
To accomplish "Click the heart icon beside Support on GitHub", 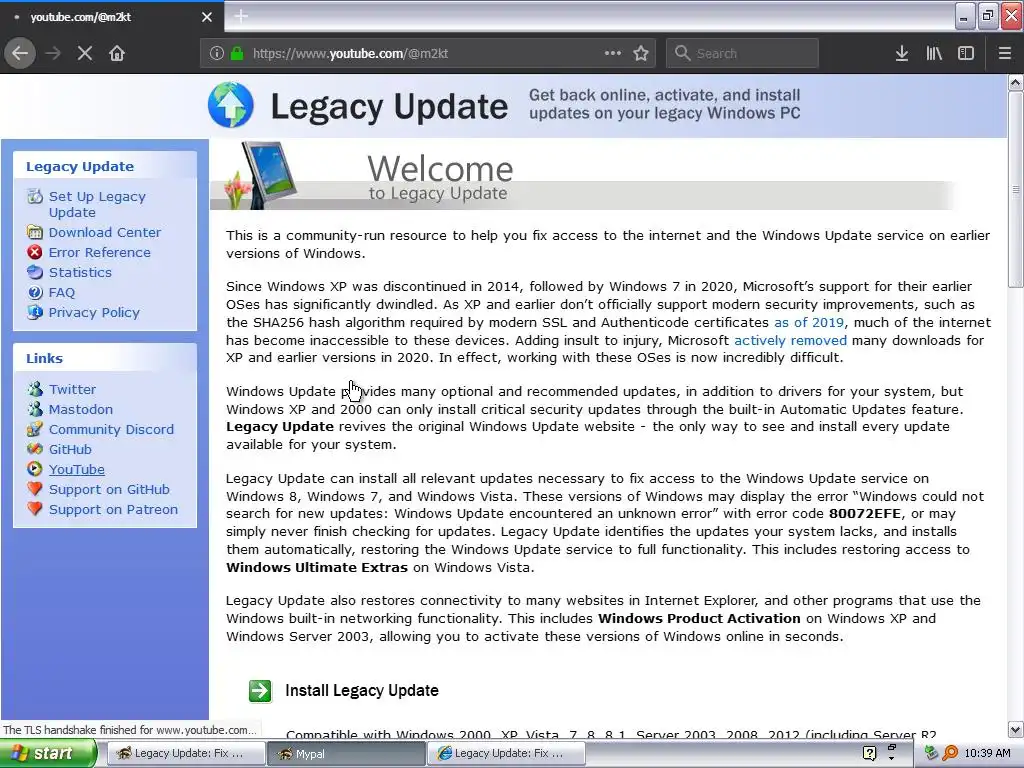I will tap(35, 489).
